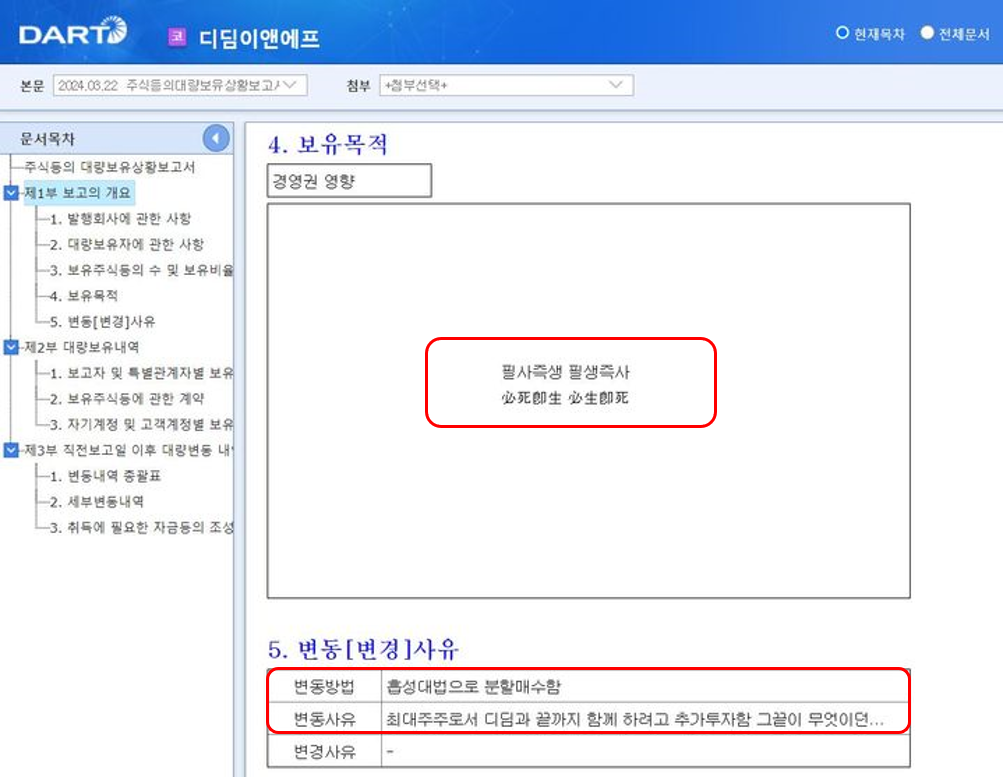Click the DART logo

pos(73,32)
